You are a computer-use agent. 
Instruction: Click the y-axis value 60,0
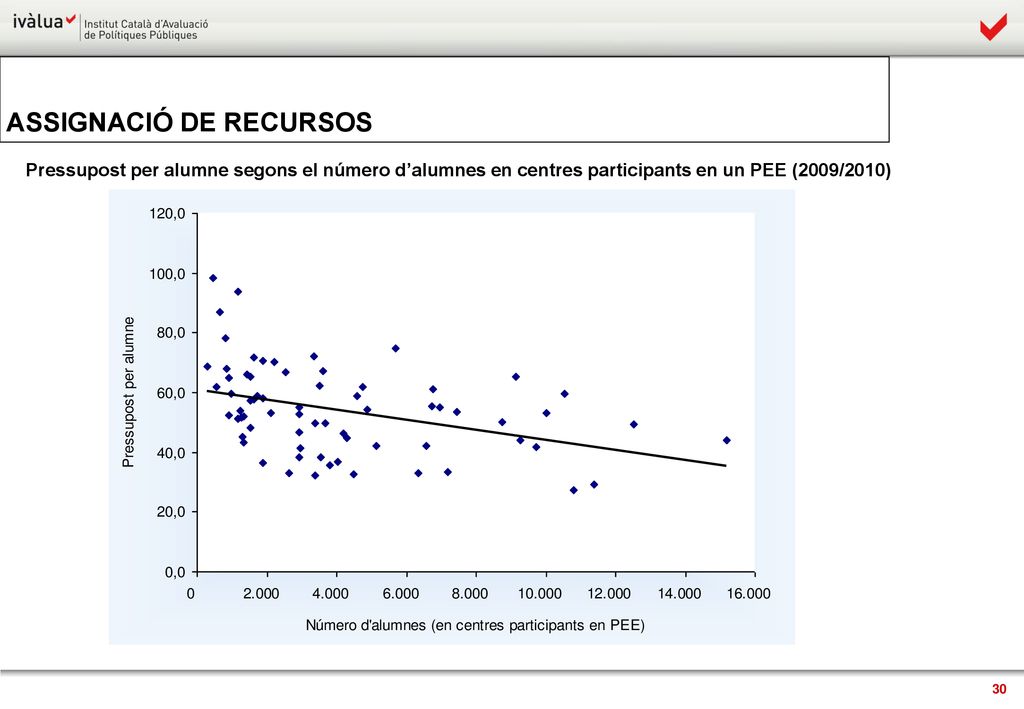170,393
